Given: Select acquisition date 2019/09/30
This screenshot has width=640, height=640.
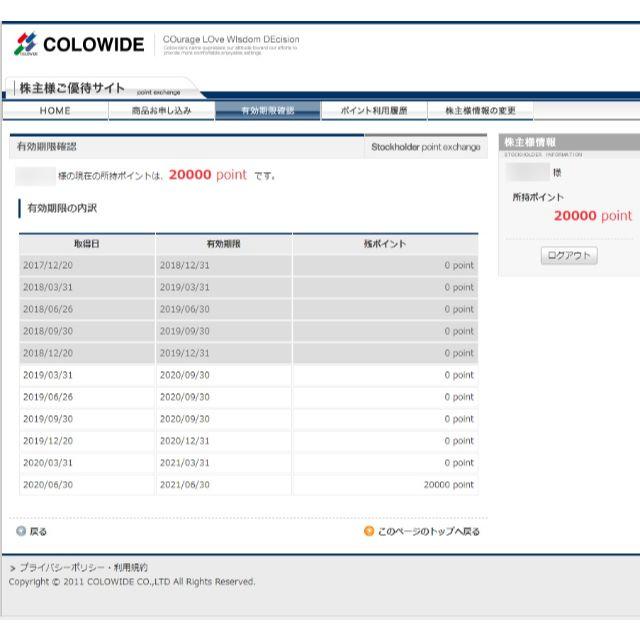Looking at the screenshot, I should (x=48, y=419).
